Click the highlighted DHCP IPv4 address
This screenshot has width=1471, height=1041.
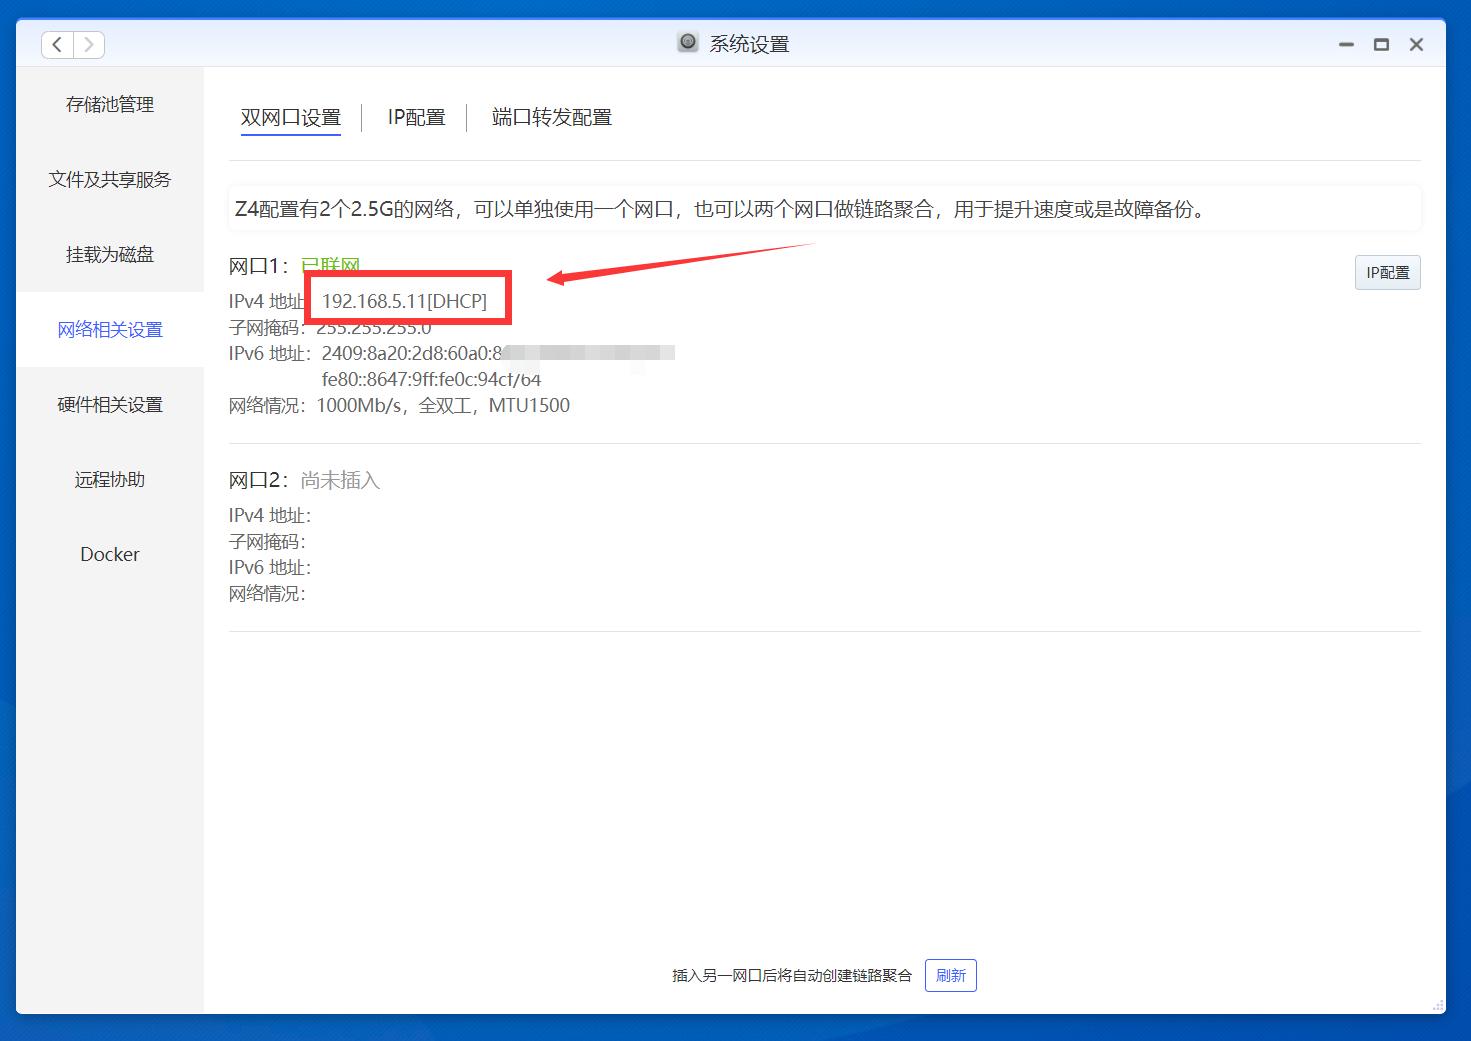pyautogui.click(x=404, y=298)
